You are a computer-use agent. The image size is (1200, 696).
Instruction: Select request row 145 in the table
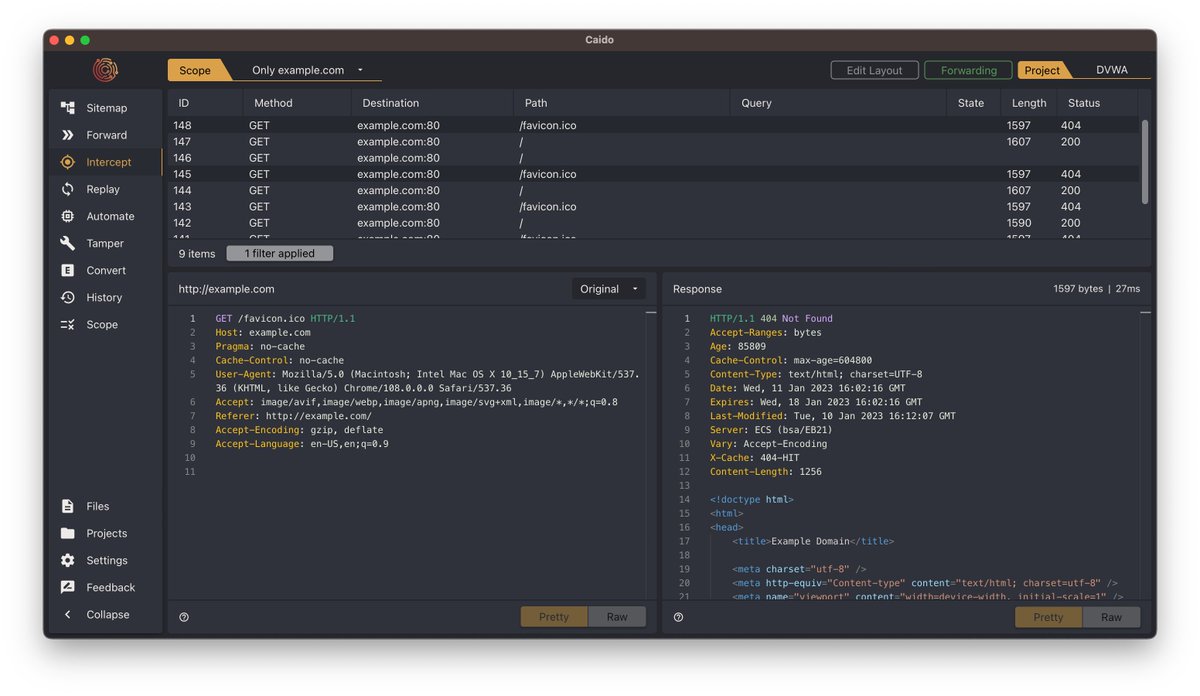click(400, 174)
